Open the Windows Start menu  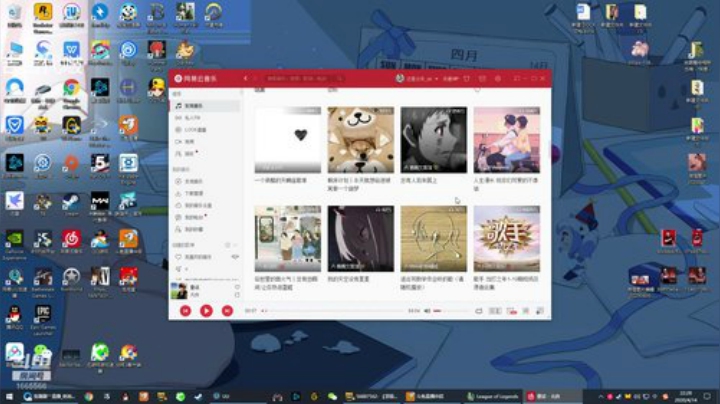(9, 396)
